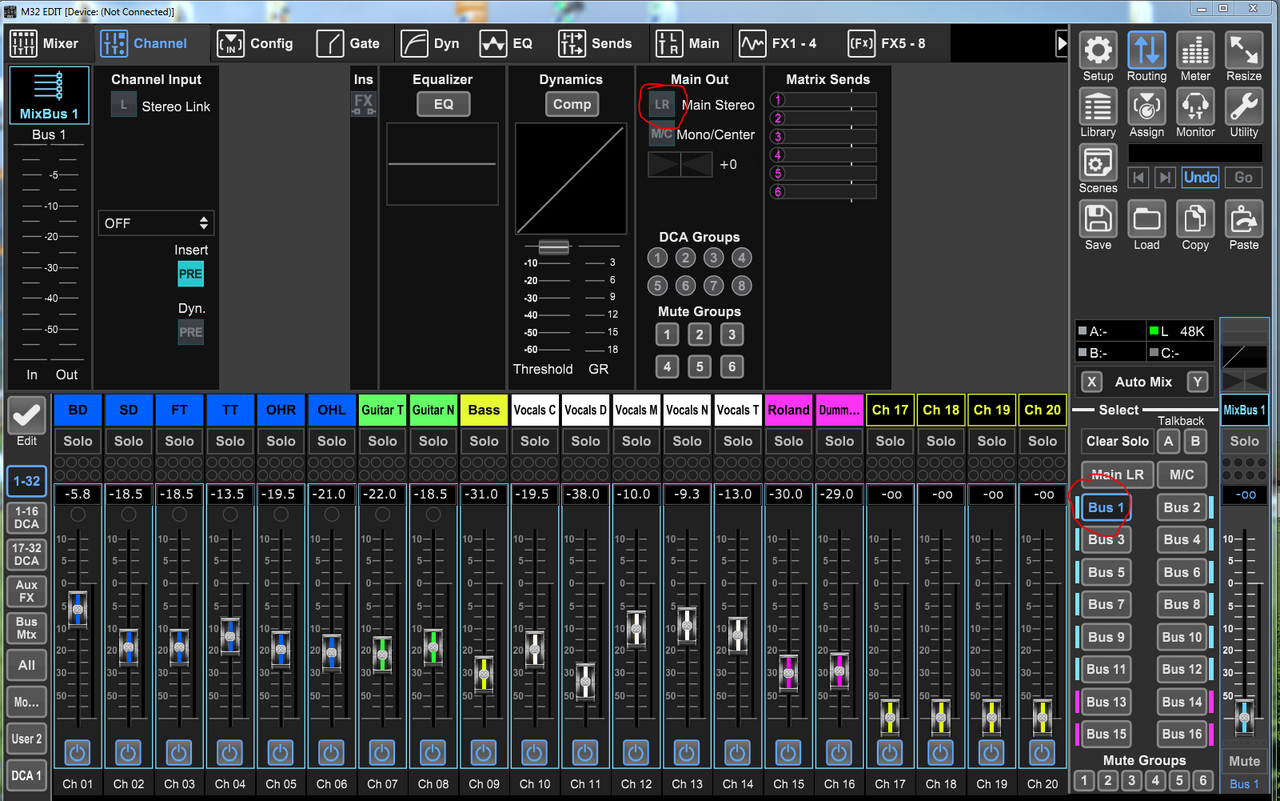The height and width of the screenshot is (801, 1280).
Task: Click the Resize window icon
Action: coord(1244,50)
